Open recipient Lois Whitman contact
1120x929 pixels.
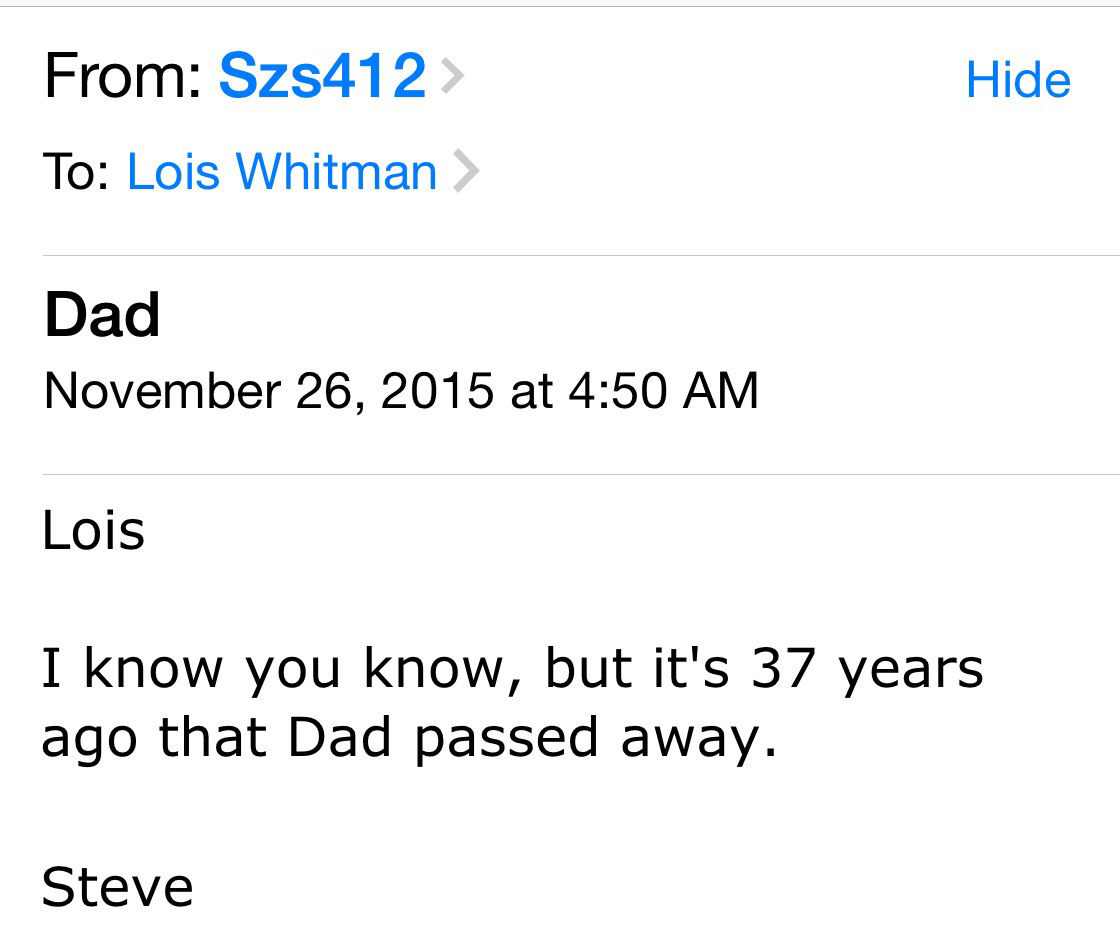click(282, 172)
